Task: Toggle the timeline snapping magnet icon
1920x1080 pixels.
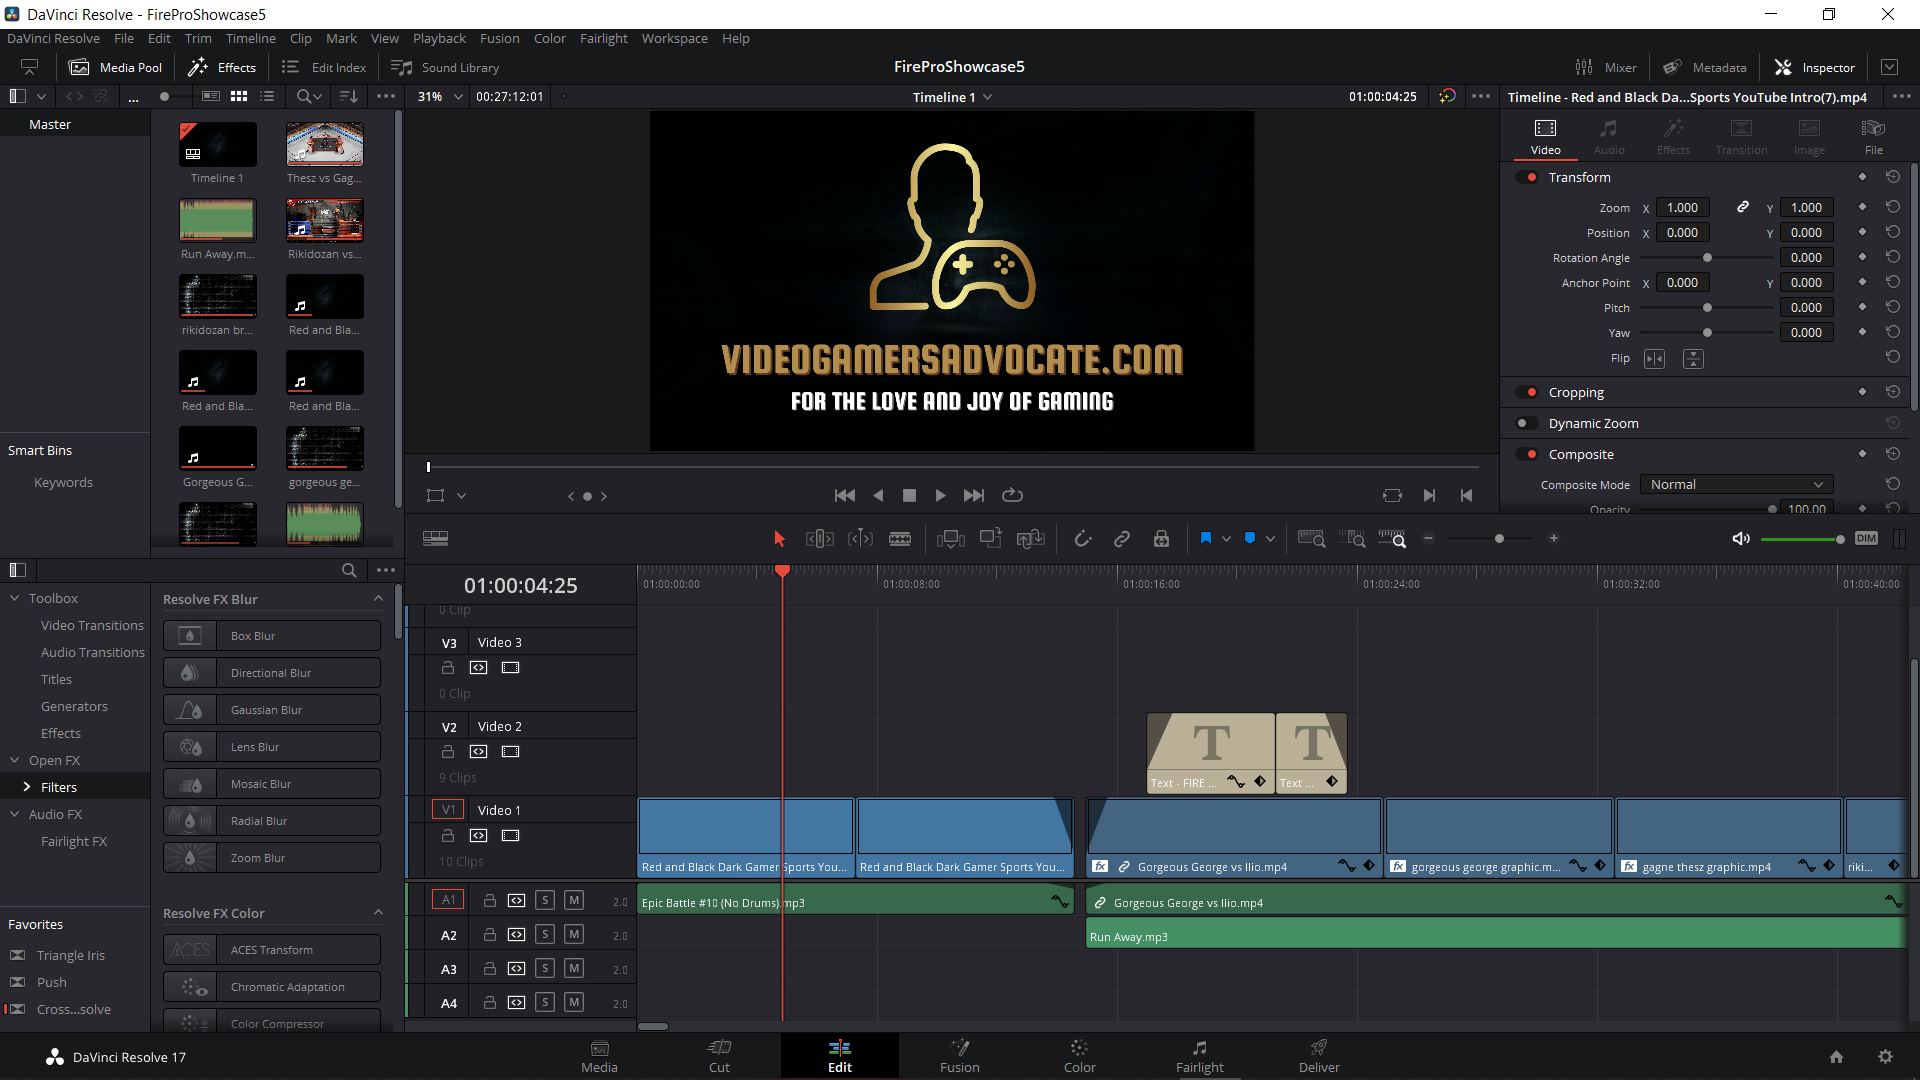Action: tap(1082, 539)
